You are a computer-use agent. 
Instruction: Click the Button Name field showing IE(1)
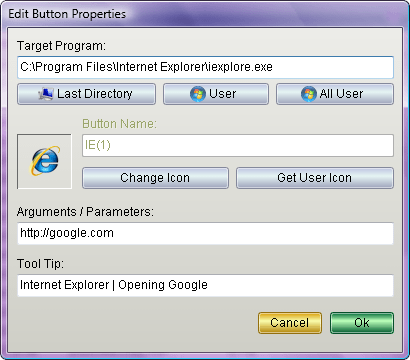point(238,145)
